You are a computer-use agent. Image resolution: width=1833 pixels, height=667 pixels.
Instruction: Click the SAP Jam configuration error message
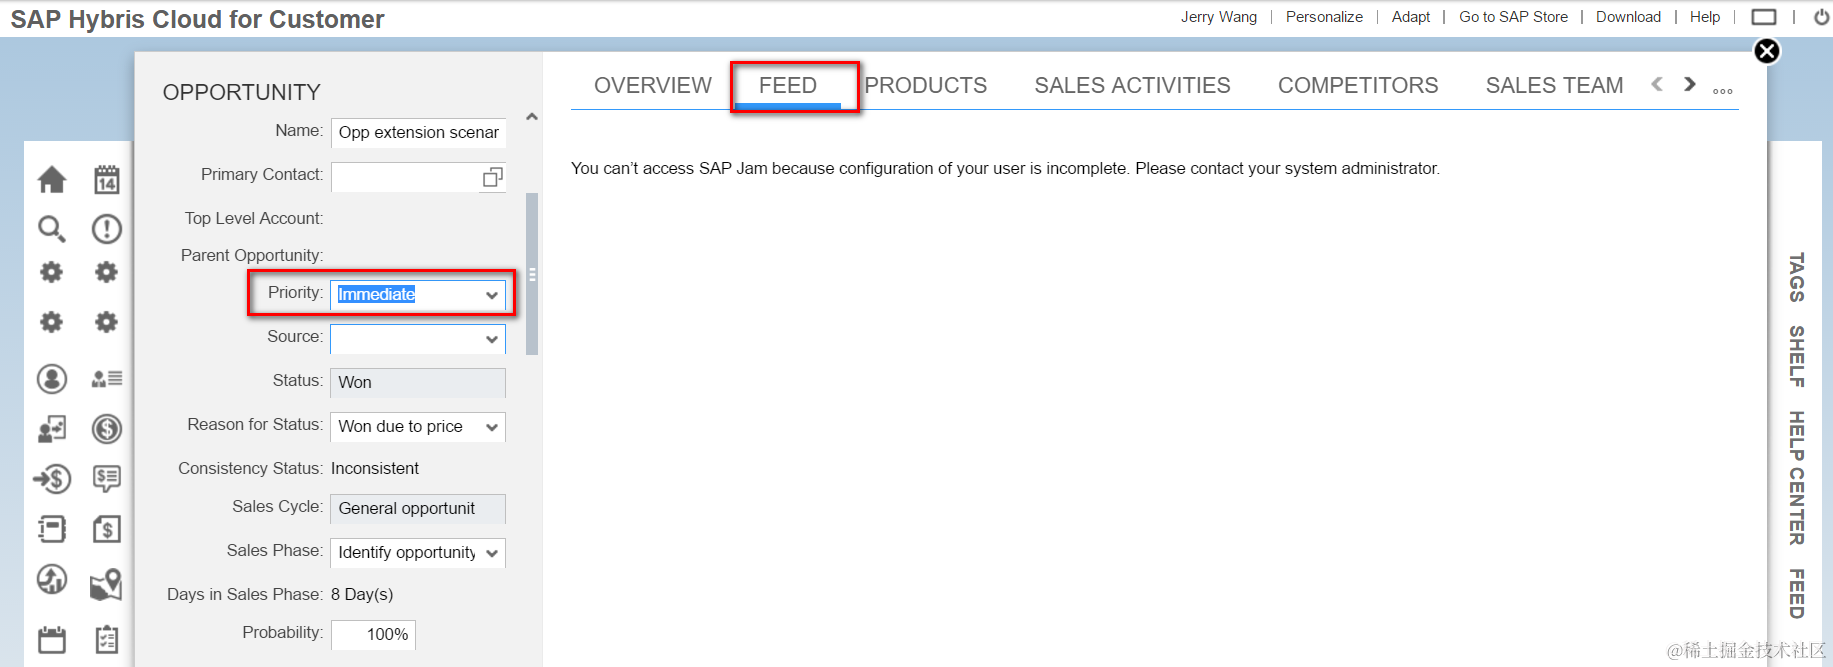click(1005, 168)
